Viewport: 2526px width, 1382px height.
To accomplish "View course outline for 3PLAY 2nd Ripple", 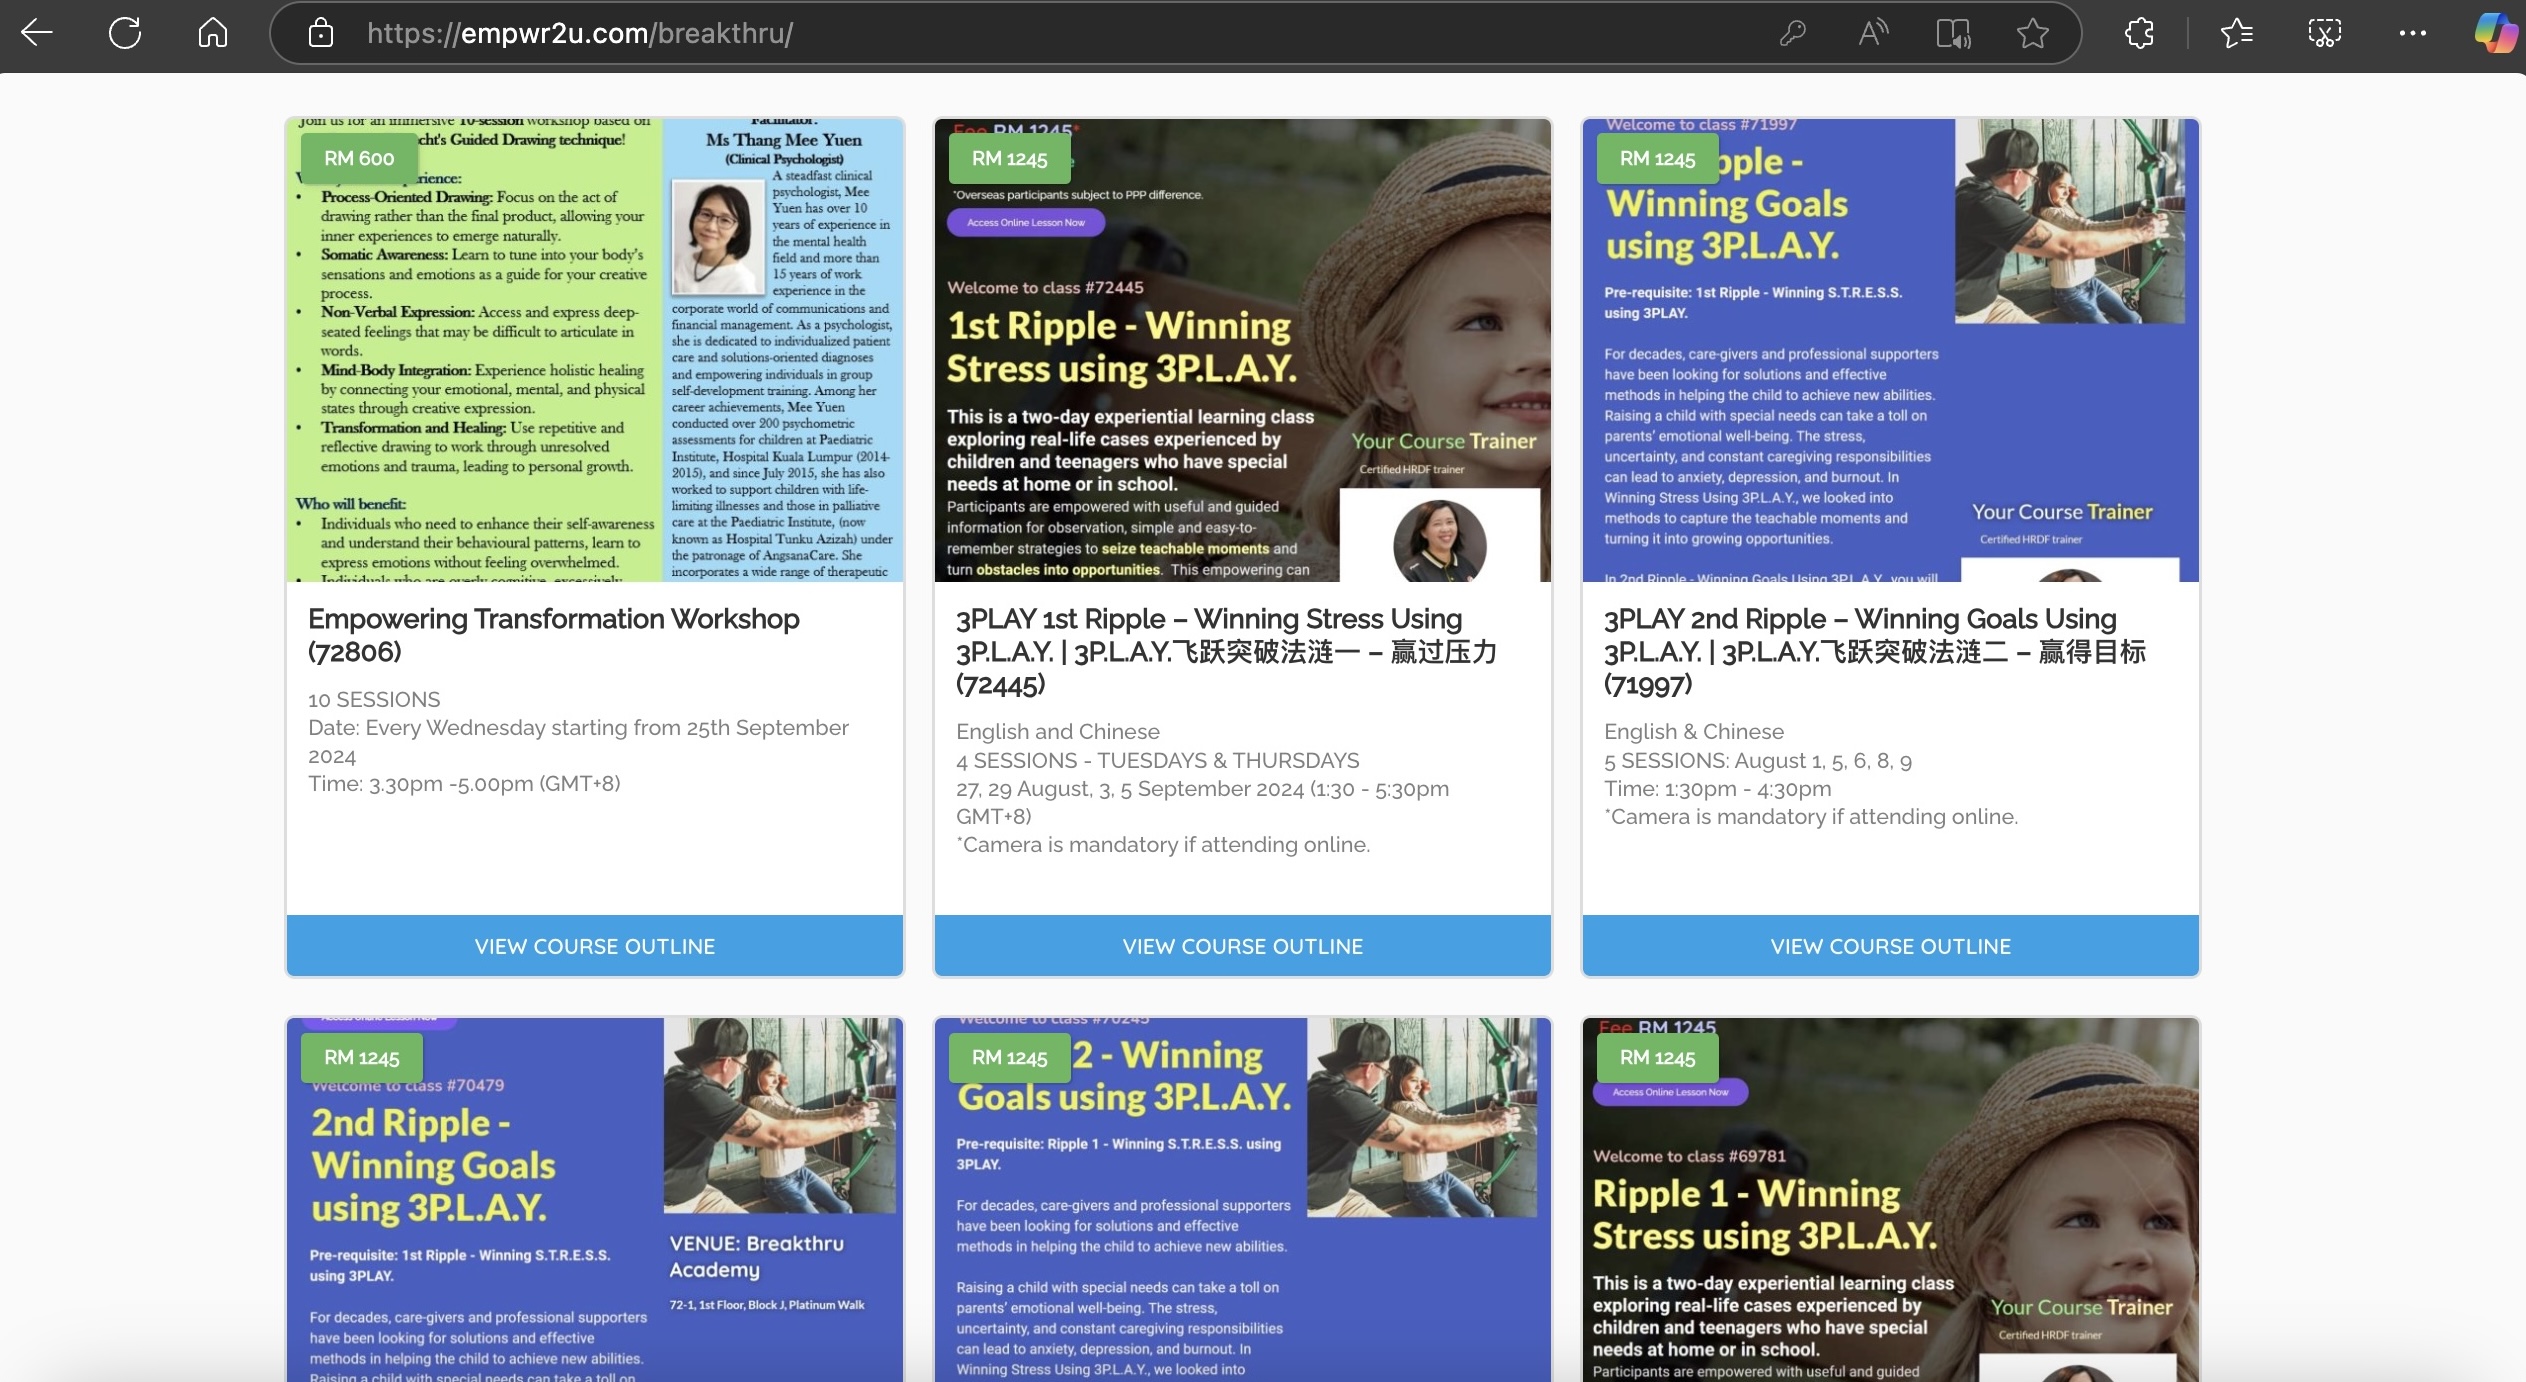I will pos(1890,946).
